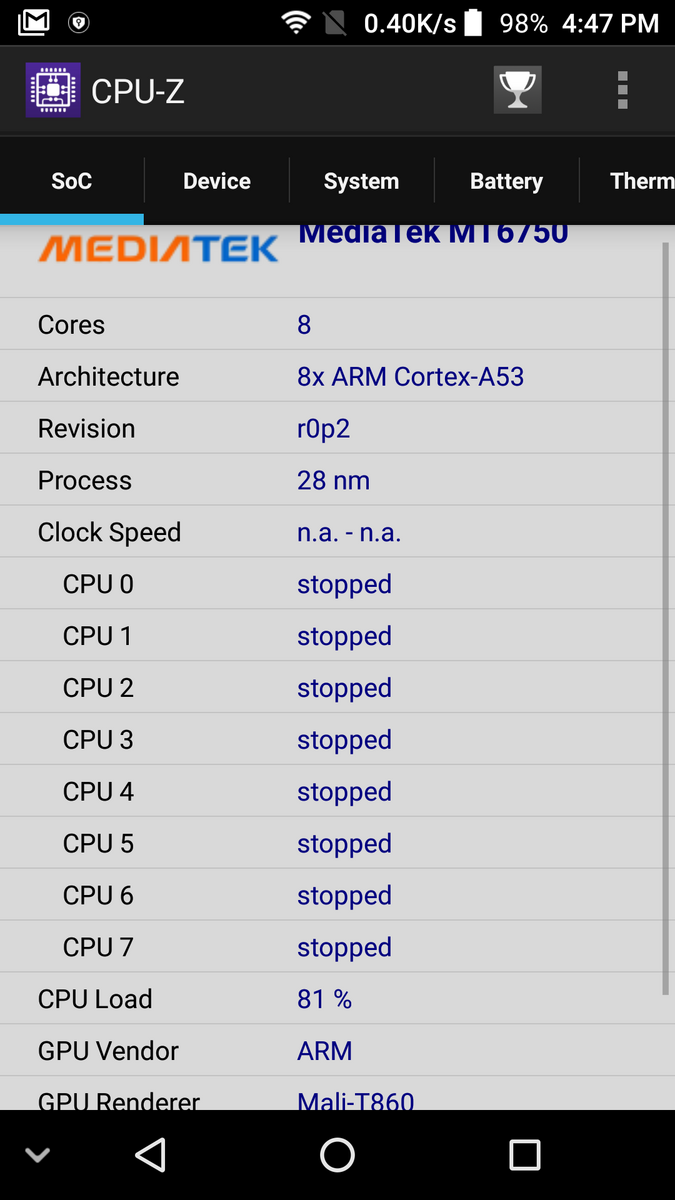
Task: Tap the Wi-Fi status icon
Action: (296, 22)
